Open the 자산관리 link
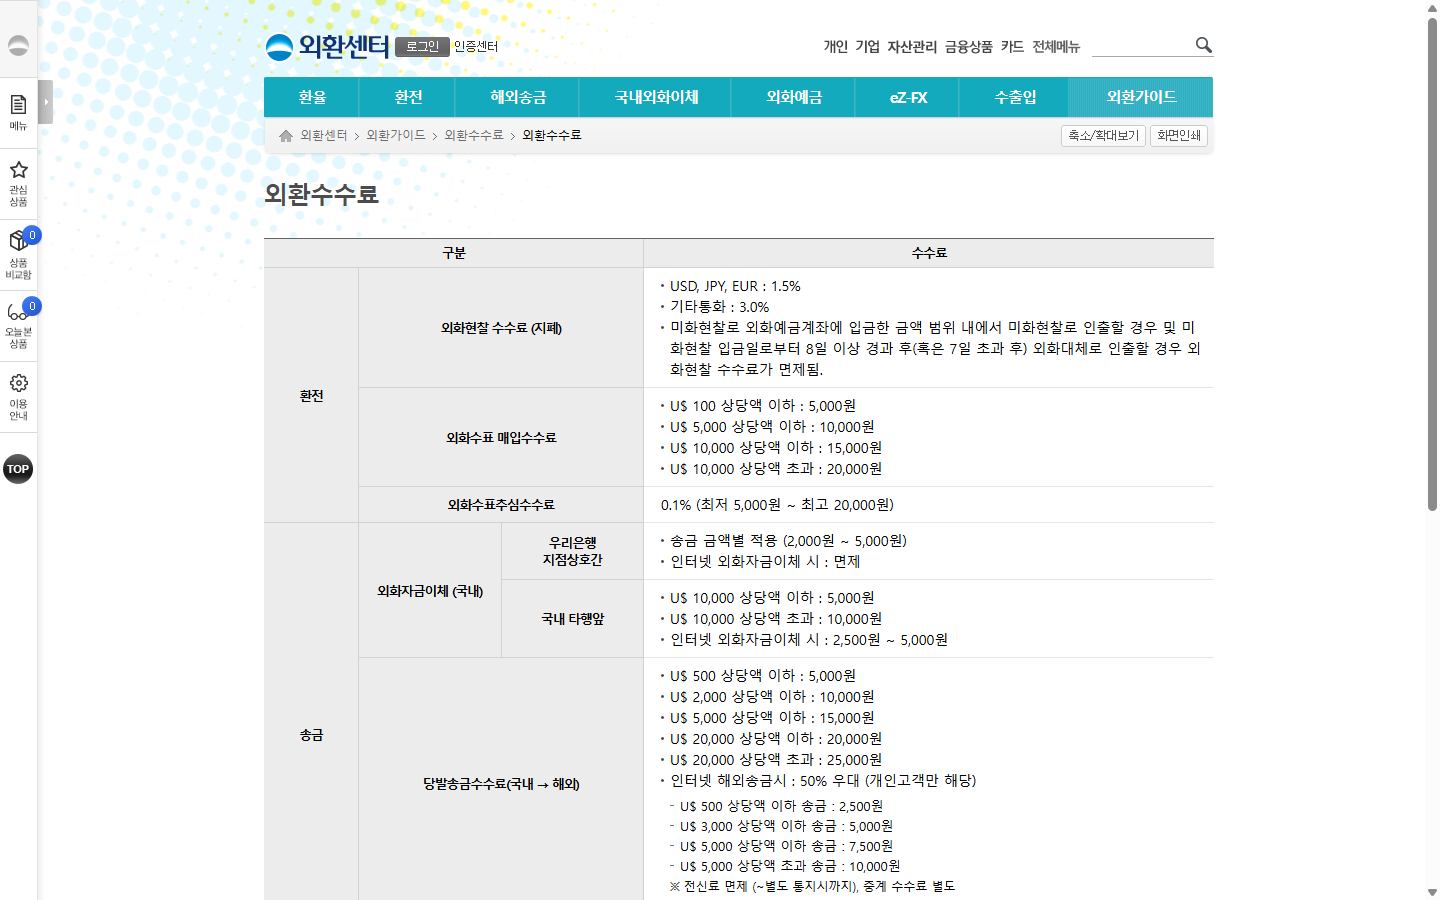The width and height of the screenshot is (1440, 900). point(912,47)
